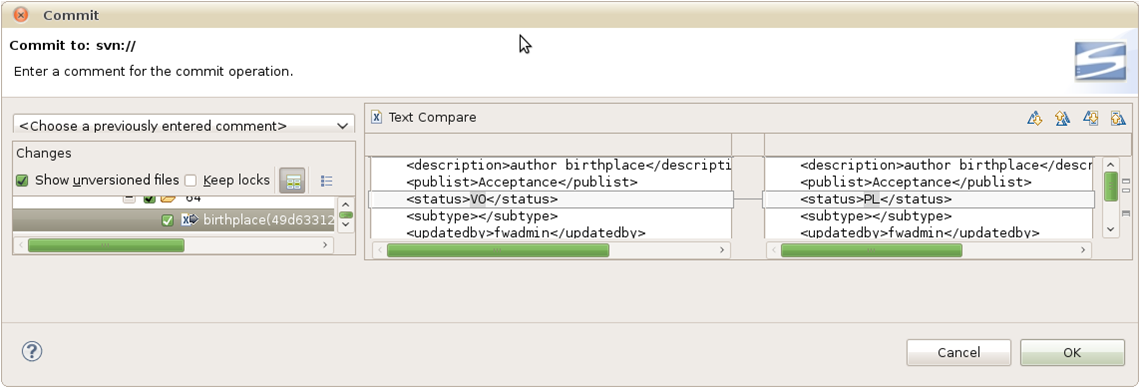Viewport: 1140px width, 388px height.
Task: Click right arrow of right compare pane horizontal scrollbar
Action: pos(1083,250)
